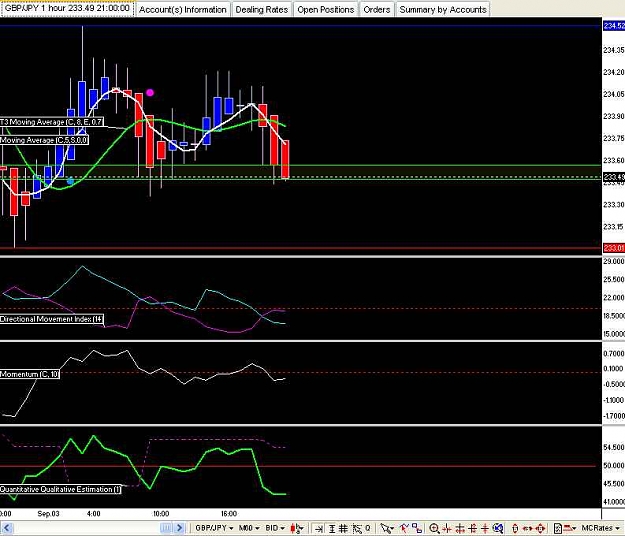Viewport: 625px width, 536px height.
Task: Click the red 233.01 price level label
Action: pyautogui.click(x=614, y=248)
